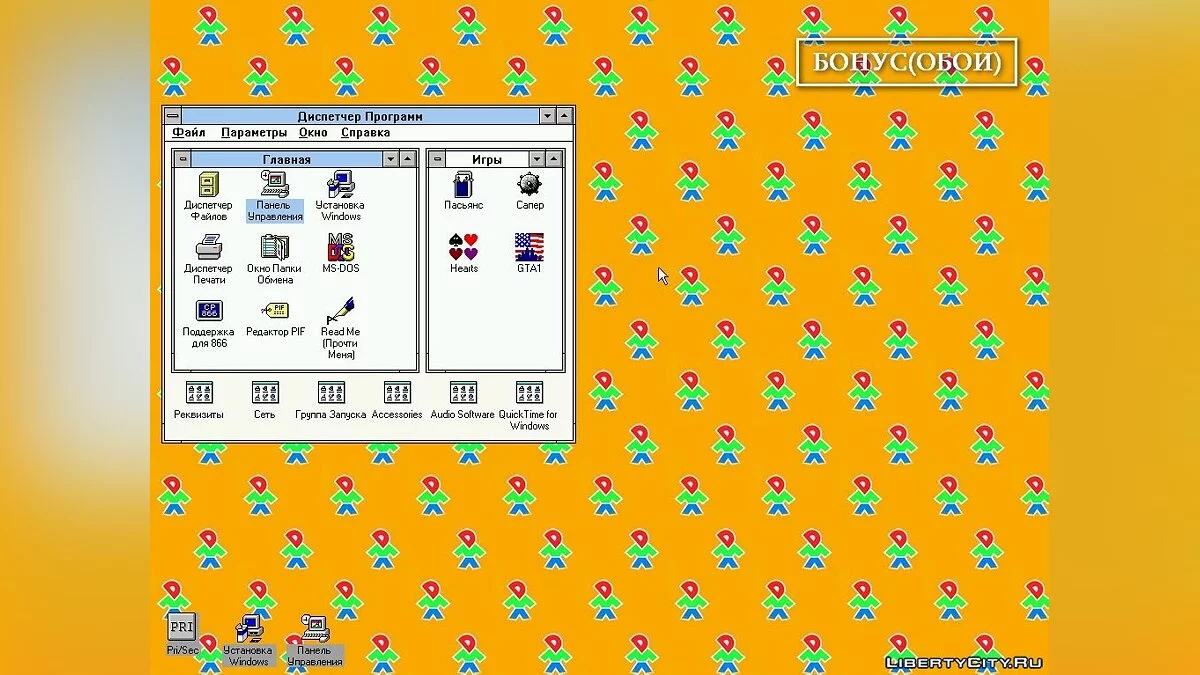Open the Диспетчер Программ control-menu box
The image size is (1200, 675).
click(172, 116)
